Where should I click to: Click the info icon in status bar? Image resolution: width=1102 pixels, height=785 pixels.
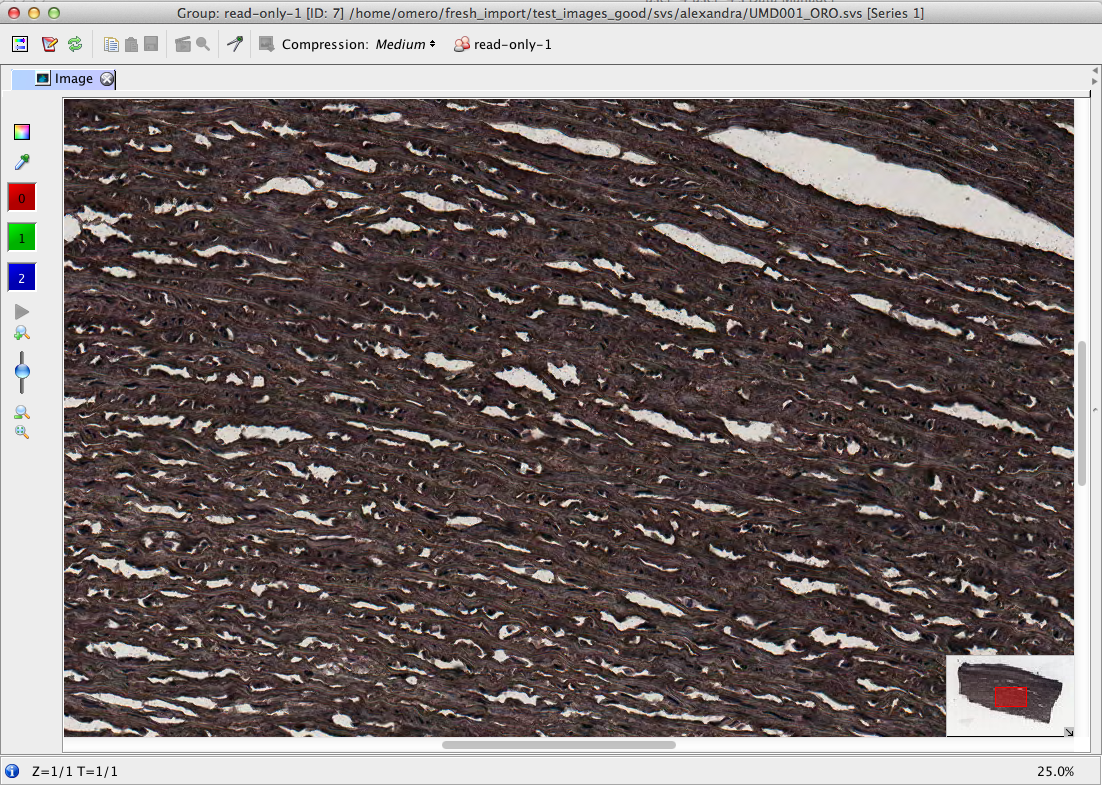(x=12, y=771)
